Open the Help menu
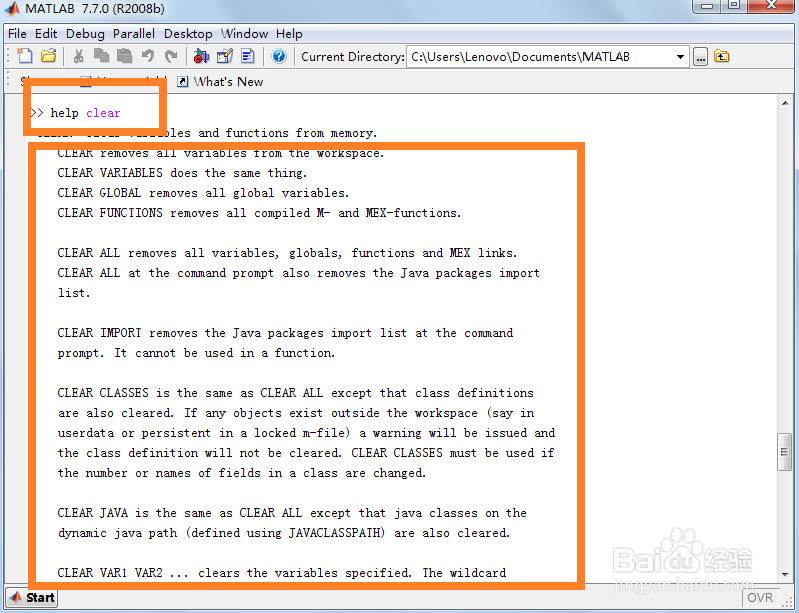799x613 pixels. pyautogui.click(x=289, y=34)
